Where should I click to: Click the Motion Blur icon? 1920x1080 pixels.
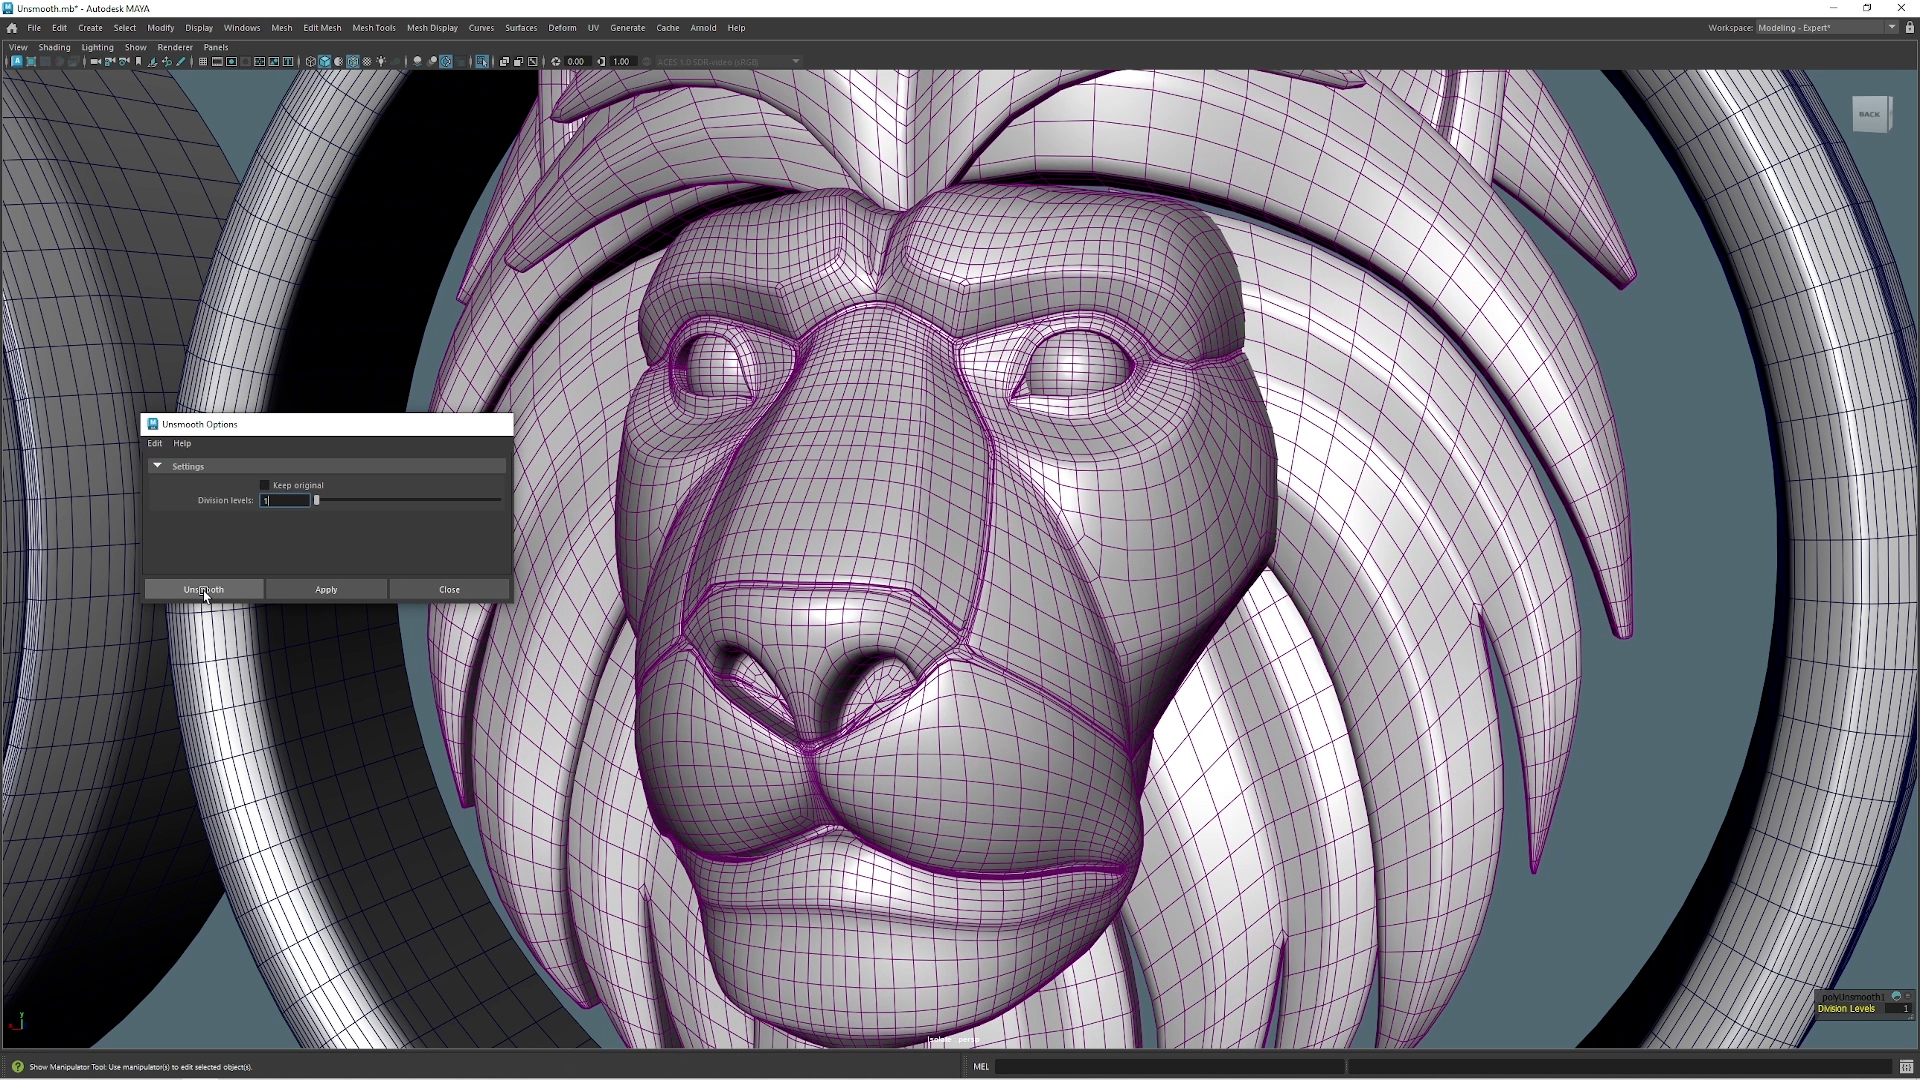tap(432, 62)
